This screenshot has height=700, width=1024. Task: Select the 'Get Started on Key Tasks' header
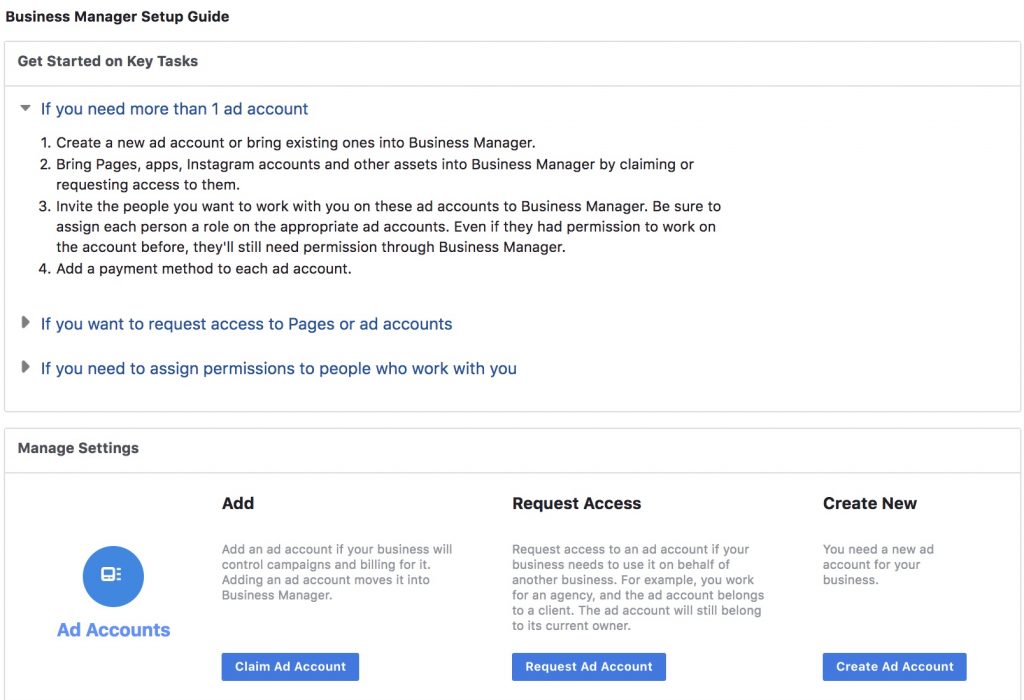(x=107, y=61)
